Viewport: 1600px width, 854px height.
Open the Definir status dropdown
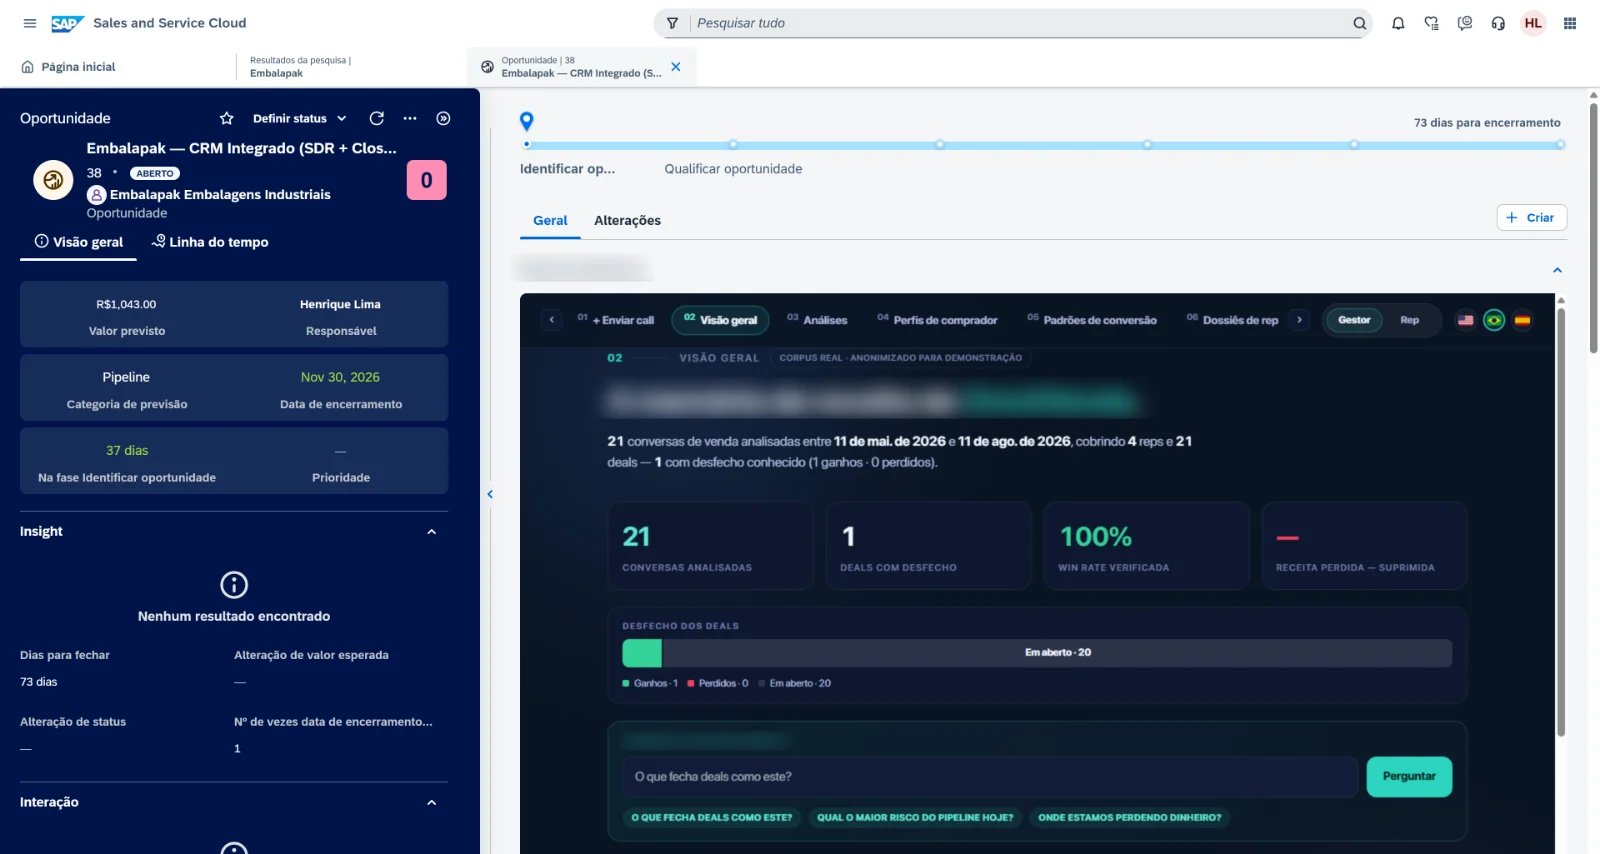(299, 118)
